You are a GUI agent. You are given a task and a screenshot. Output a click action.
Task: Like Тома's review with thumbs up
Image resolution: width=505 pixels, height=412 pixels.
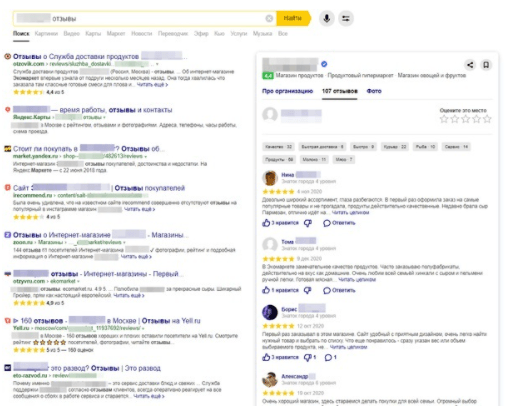266,290
